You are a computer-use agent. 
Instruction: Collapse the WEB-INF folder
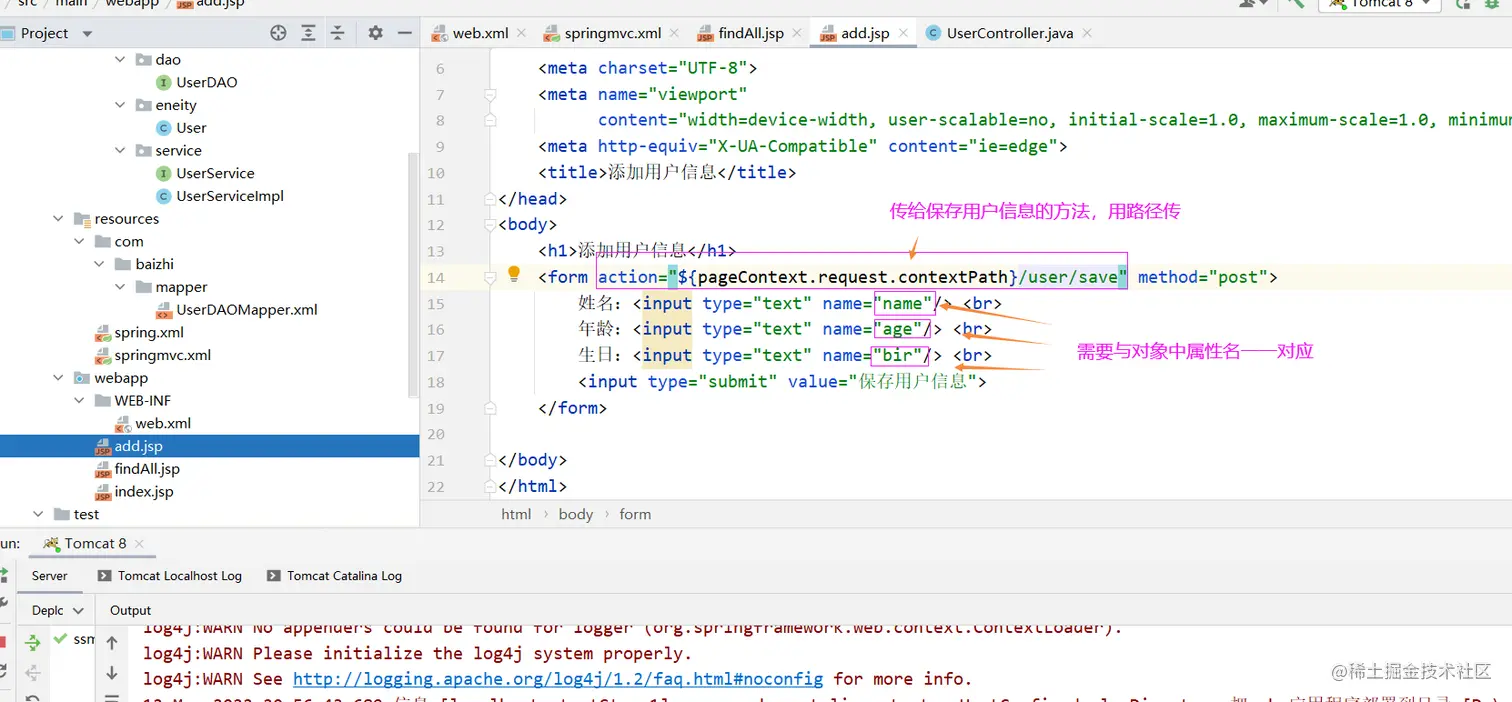click(x=79, y=401)
